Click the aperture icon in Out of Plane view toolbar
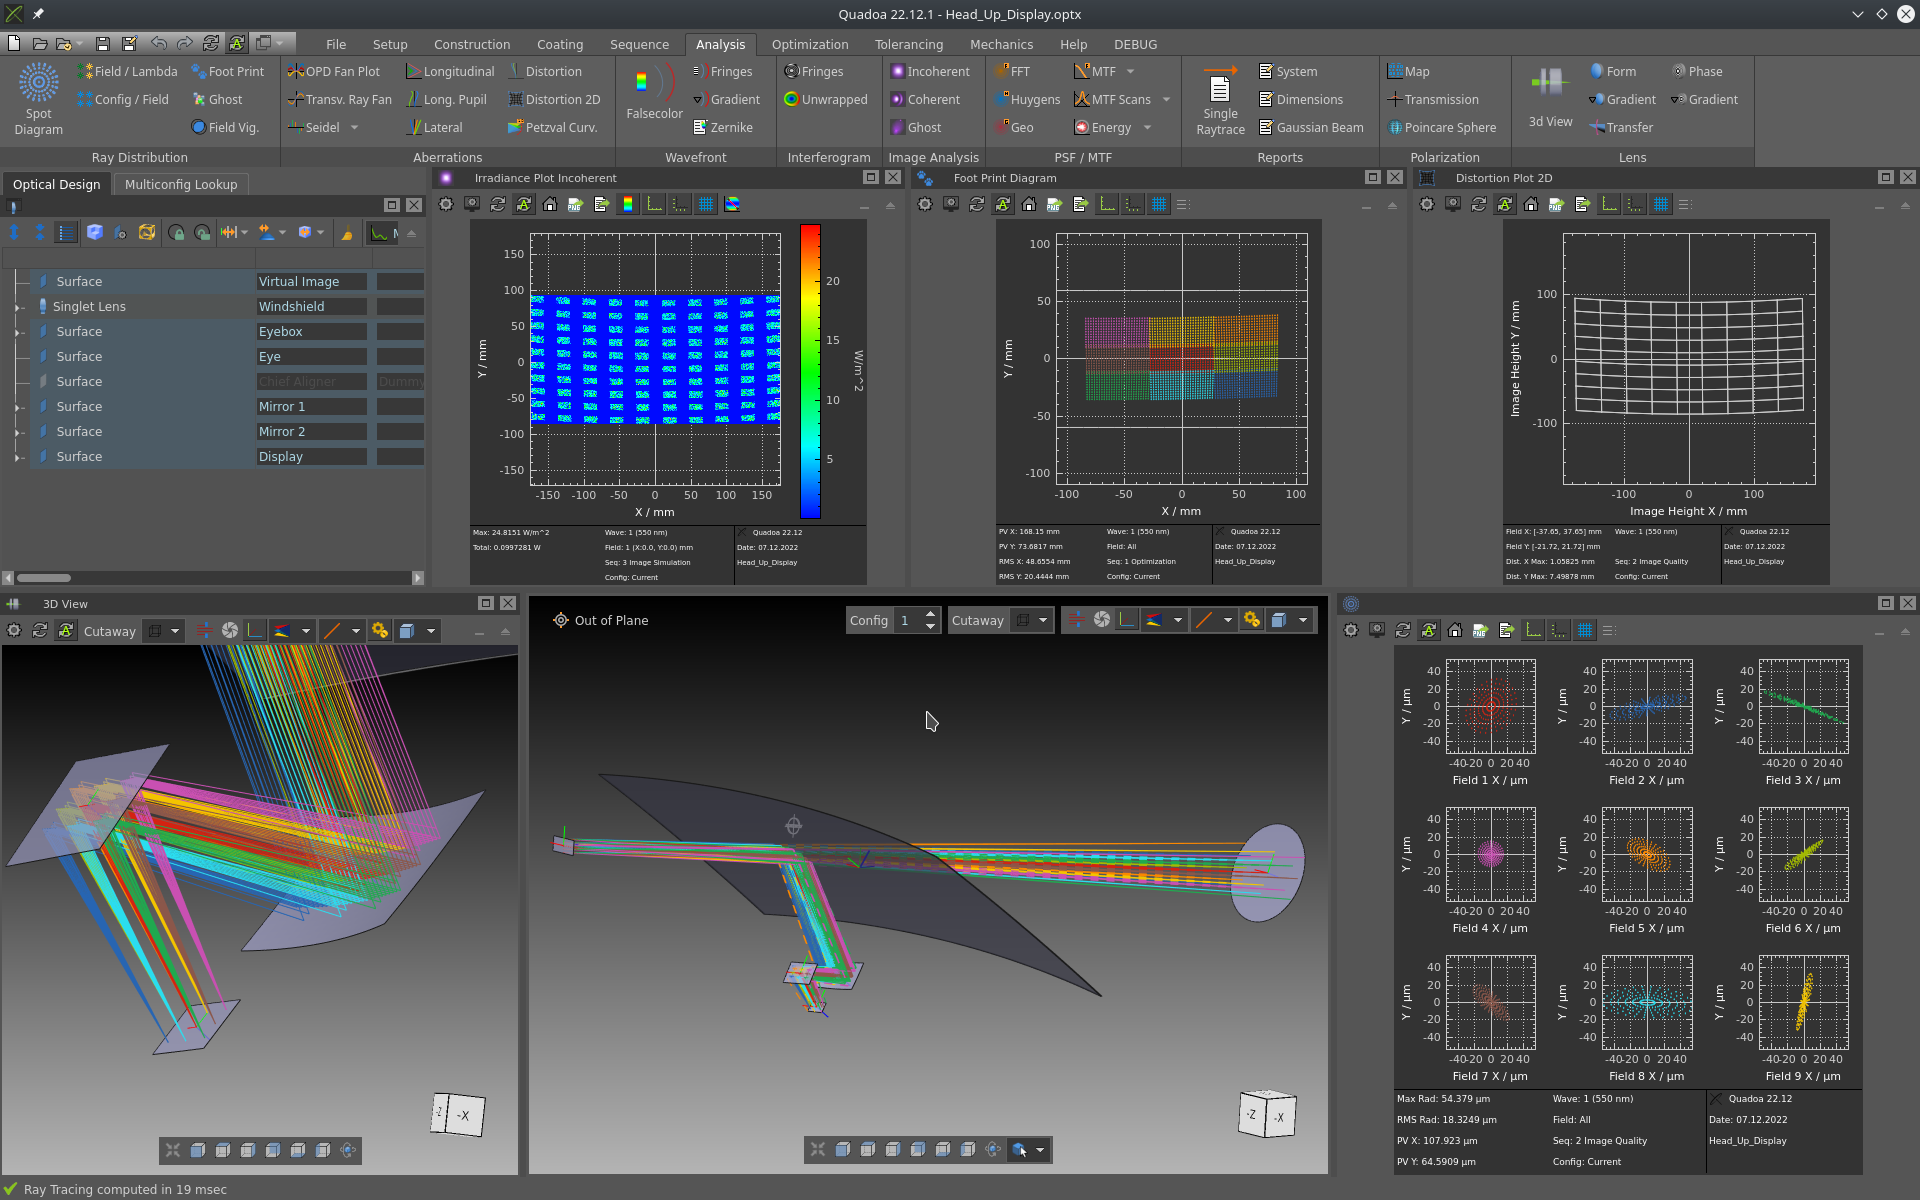The width and height of the screenshot is (1920, 1200). (1102, 620)
